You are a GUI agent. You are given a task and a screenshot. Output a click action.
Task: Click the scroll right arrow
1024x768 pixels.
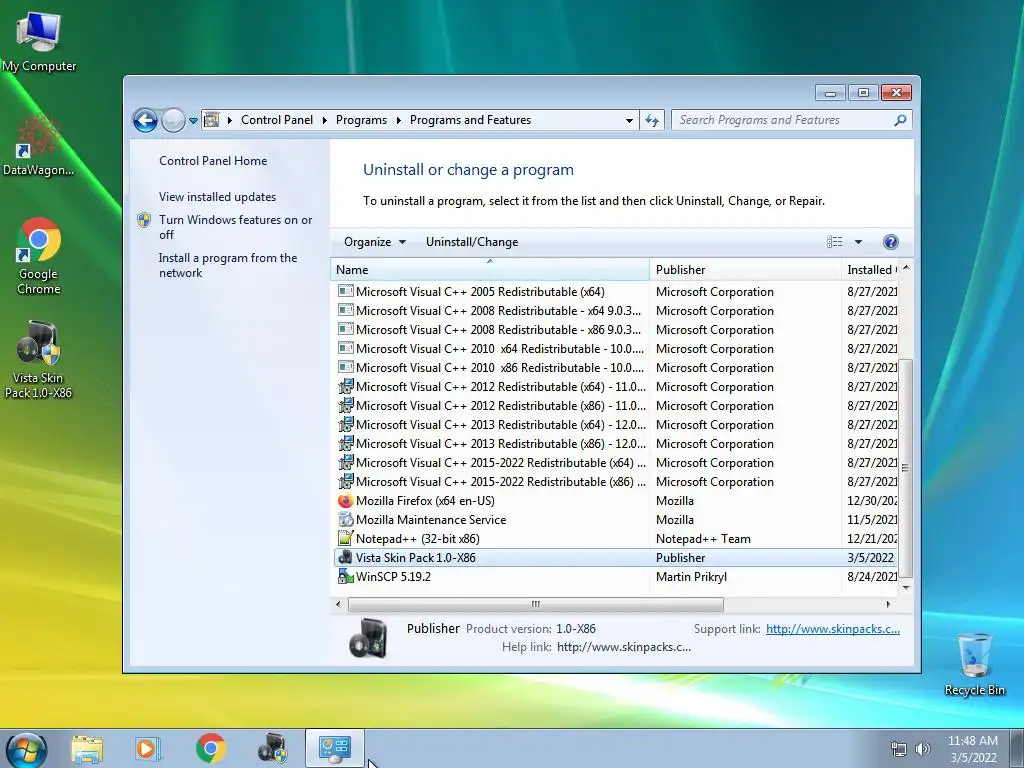click(x=888, y=605)
